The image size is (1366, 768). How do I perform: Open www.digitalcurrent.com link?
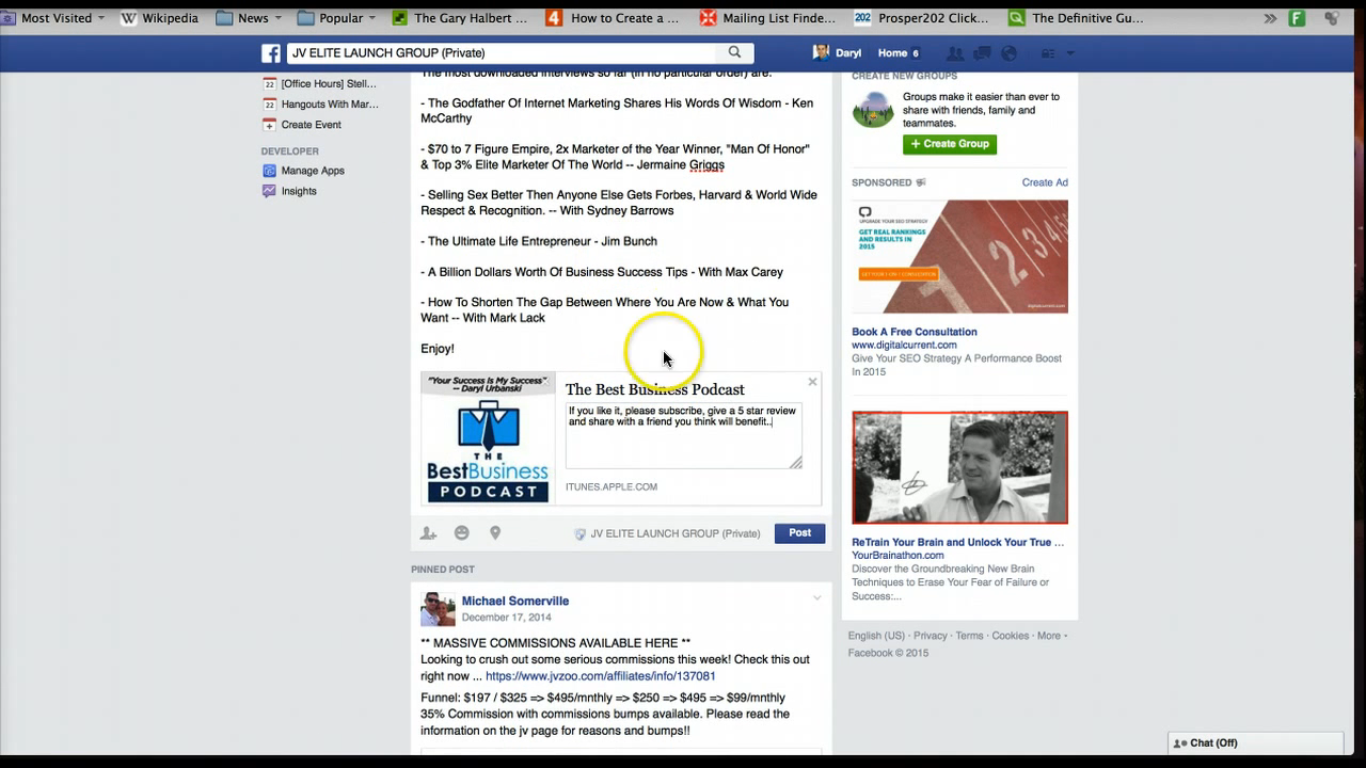pos(904,345)
